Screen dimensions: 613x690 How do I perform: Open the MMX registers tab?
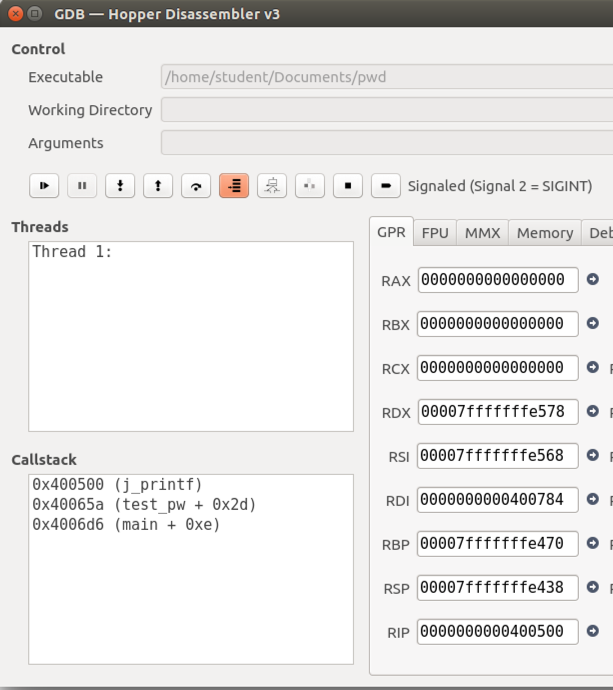pos(483,233)
